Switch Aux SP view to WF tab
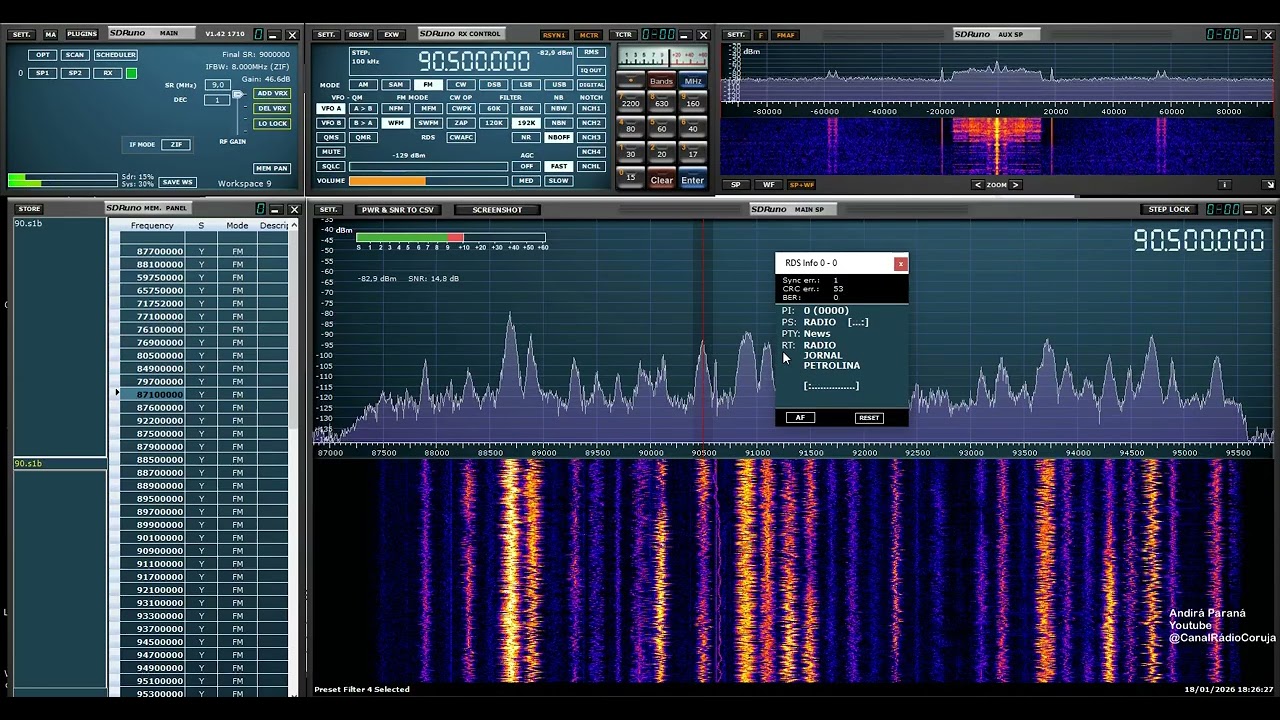1280x720 pixels. pos(768,185)
